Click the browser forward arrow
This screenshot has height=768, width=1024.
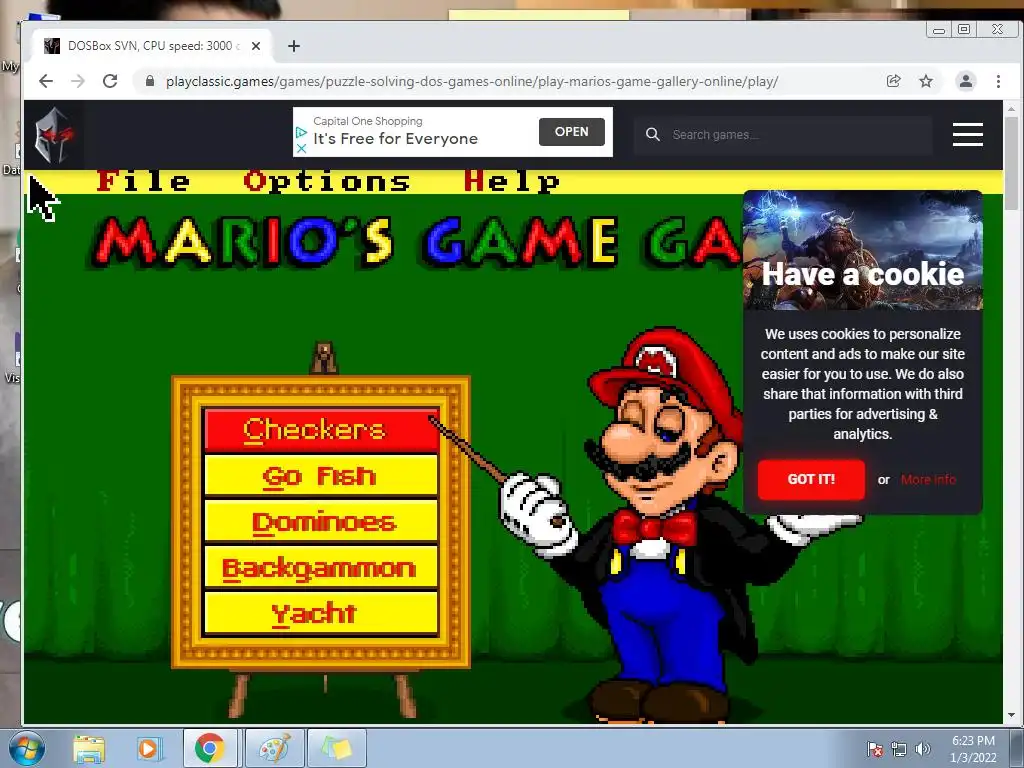point(78,81)
